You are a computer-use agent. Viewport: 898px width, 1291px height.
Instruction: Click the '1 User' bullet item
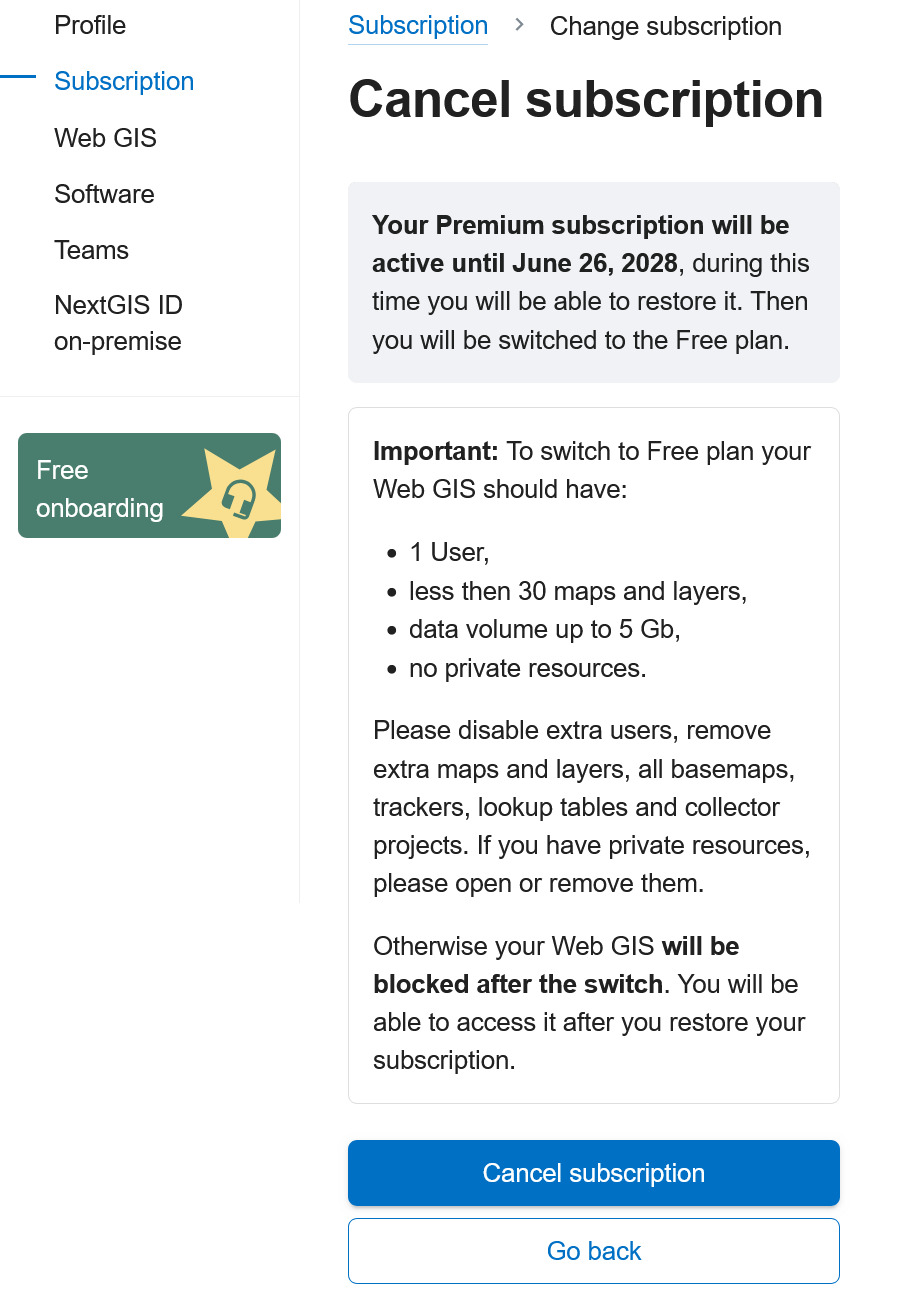click(x=449, y=552)
